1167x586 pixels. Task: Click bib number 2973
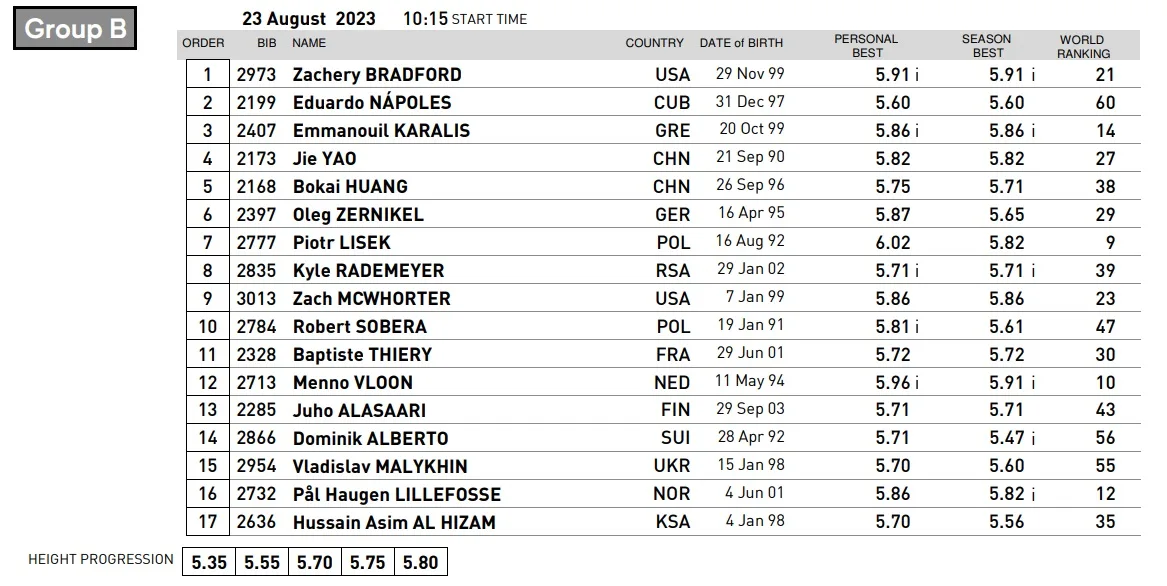click(256, 74)
